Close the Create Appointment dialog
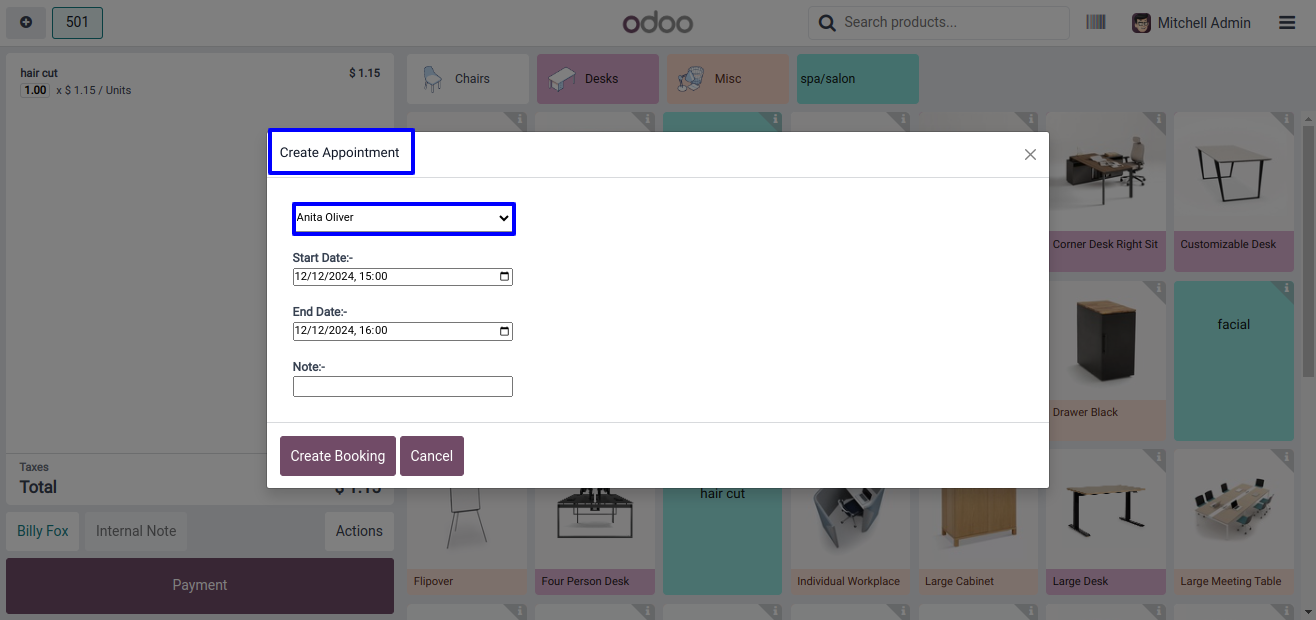Viewport: 1316px width, 620px height. (x=1030, y=154)
